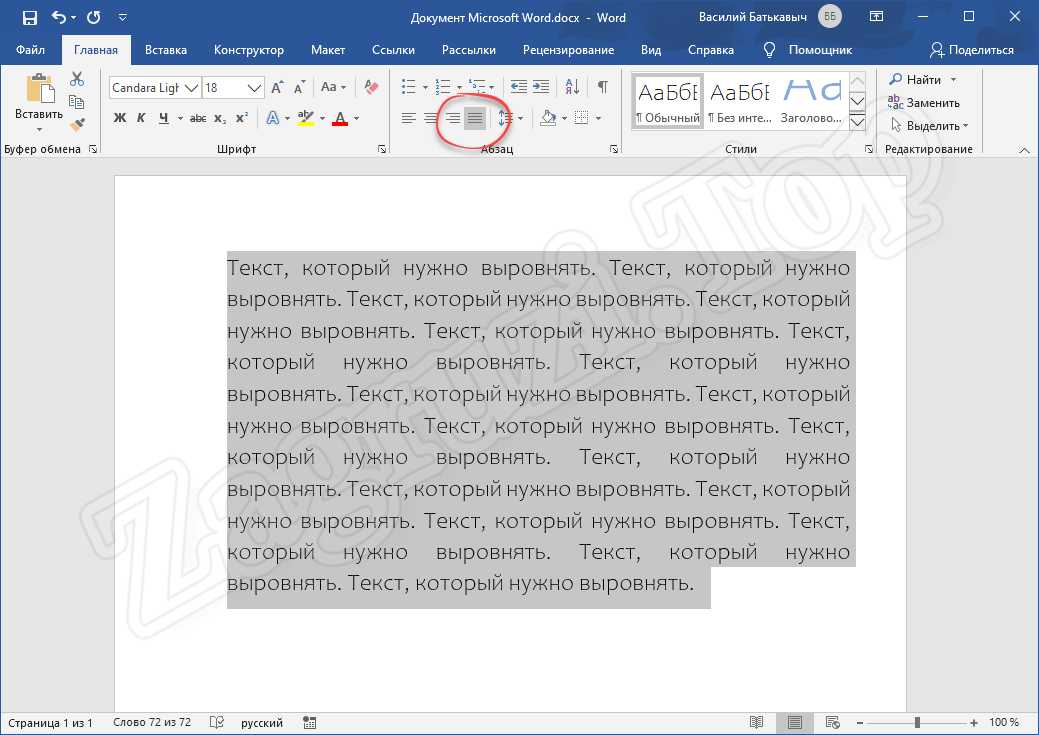Redo the last action
The width and height of the screenshot is (1039, 735).
pyautogui.click(x=93, y=18)
